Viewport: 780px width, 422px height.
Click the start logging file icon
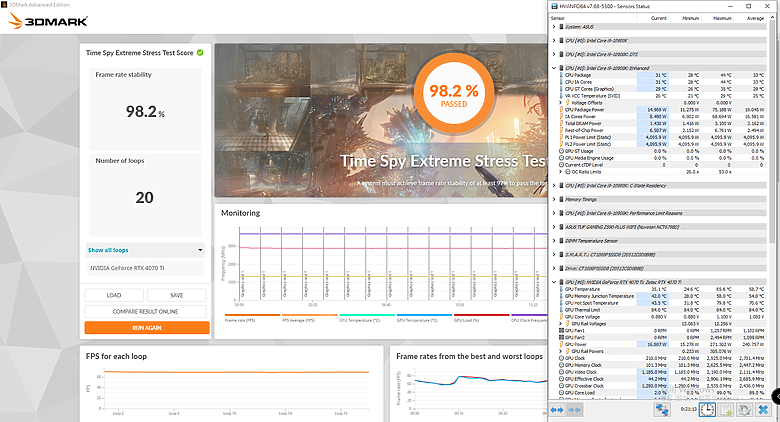(726, 410)
